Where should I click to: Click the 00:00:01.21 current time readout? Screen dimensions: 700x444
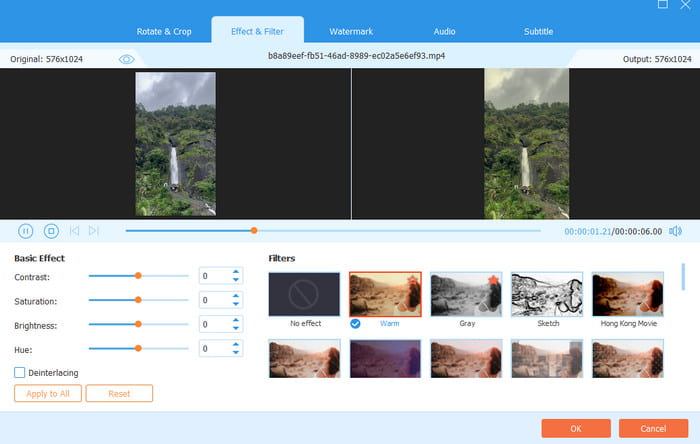coord(588,232)
